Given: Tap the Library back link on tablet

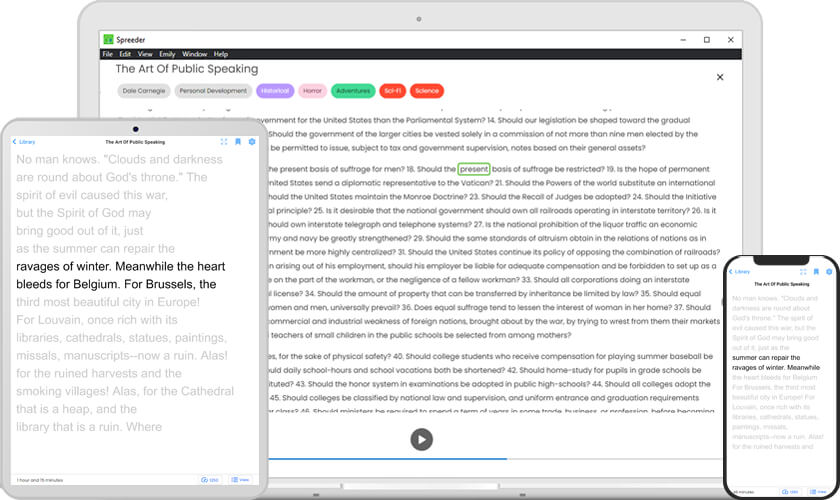Looking at the screenshot, I should (24, 142).
